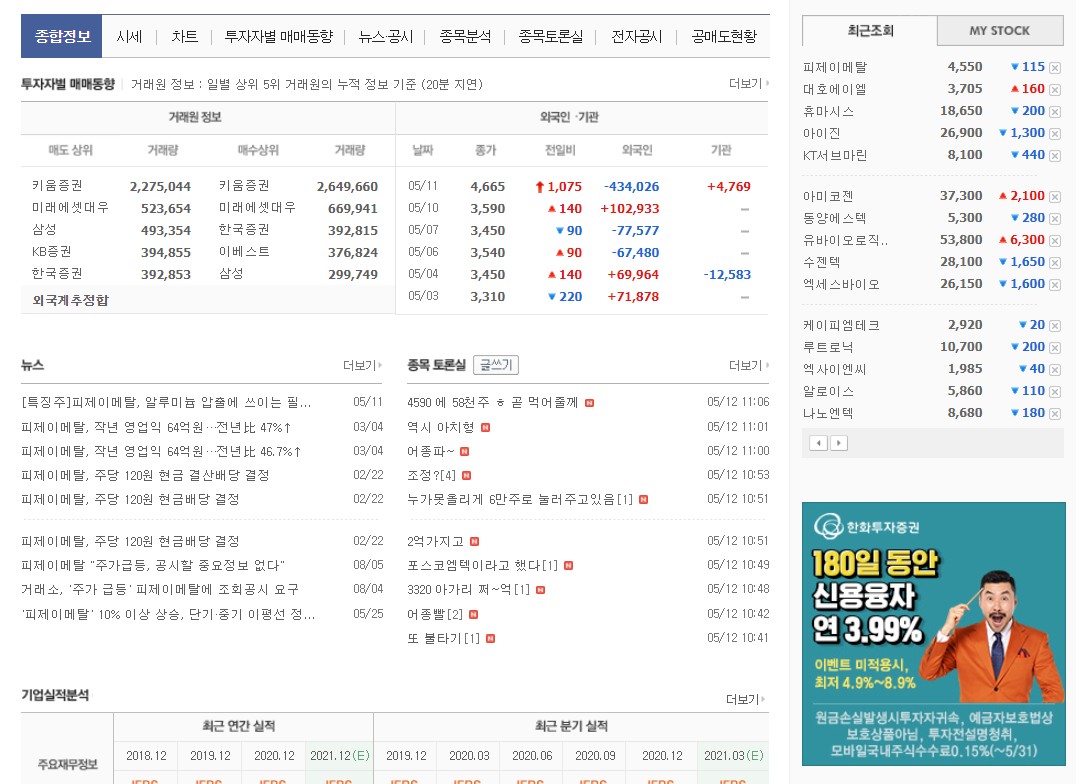Open post 포스코엠텍이라고 했다[1]
This screenshot has height=784, width=1091.
(482, 566)
